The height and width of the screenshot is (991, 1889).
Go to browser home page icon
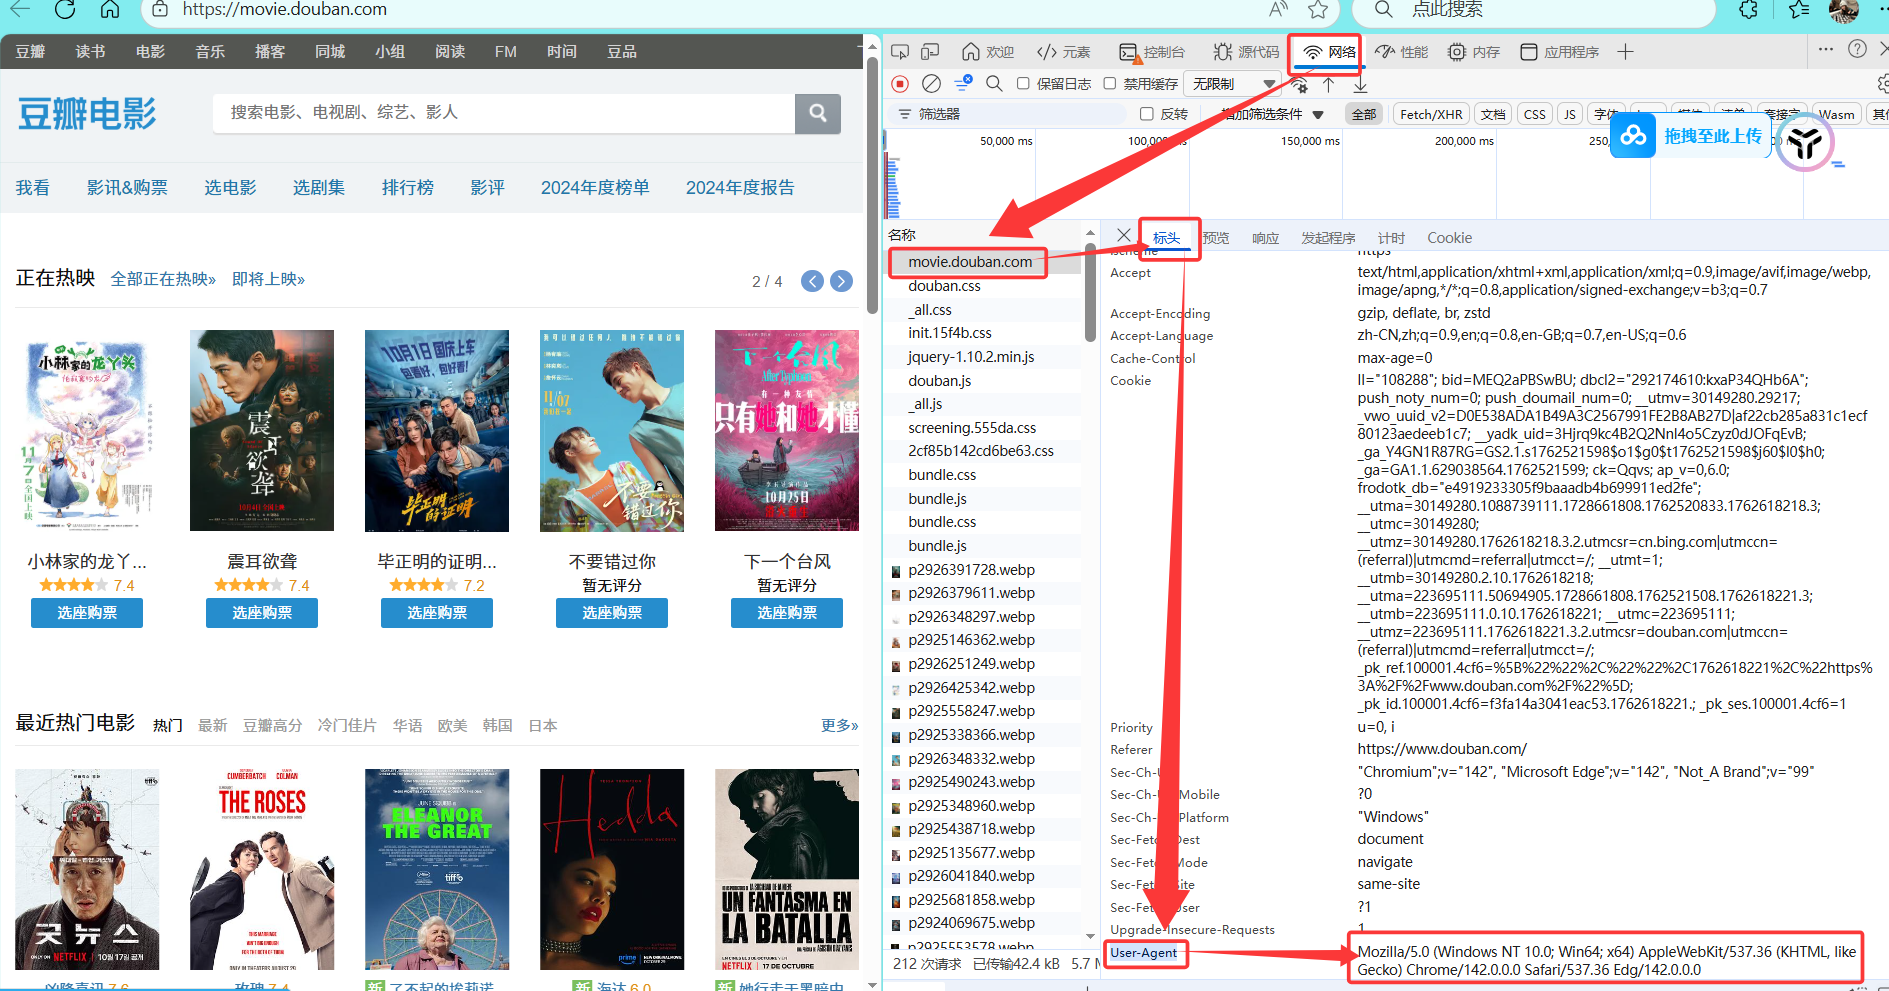(x=110, y=10)
